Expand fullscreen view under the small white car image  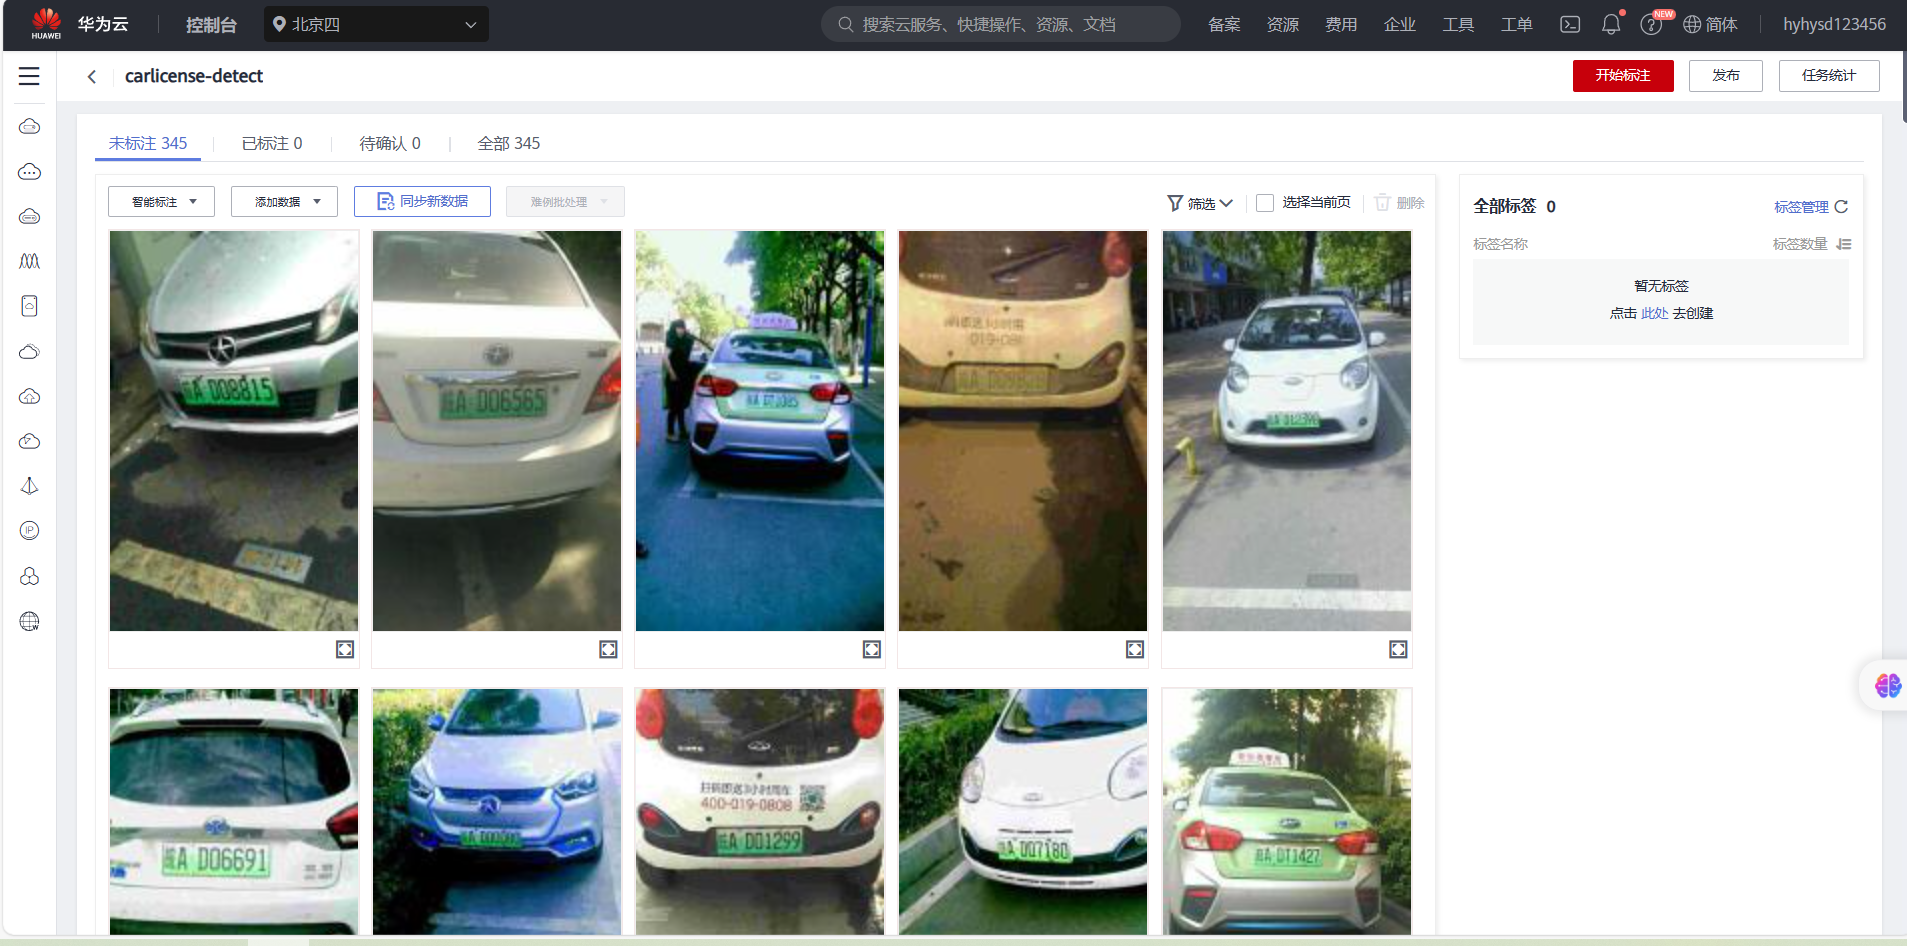[x=1398, y=650]
